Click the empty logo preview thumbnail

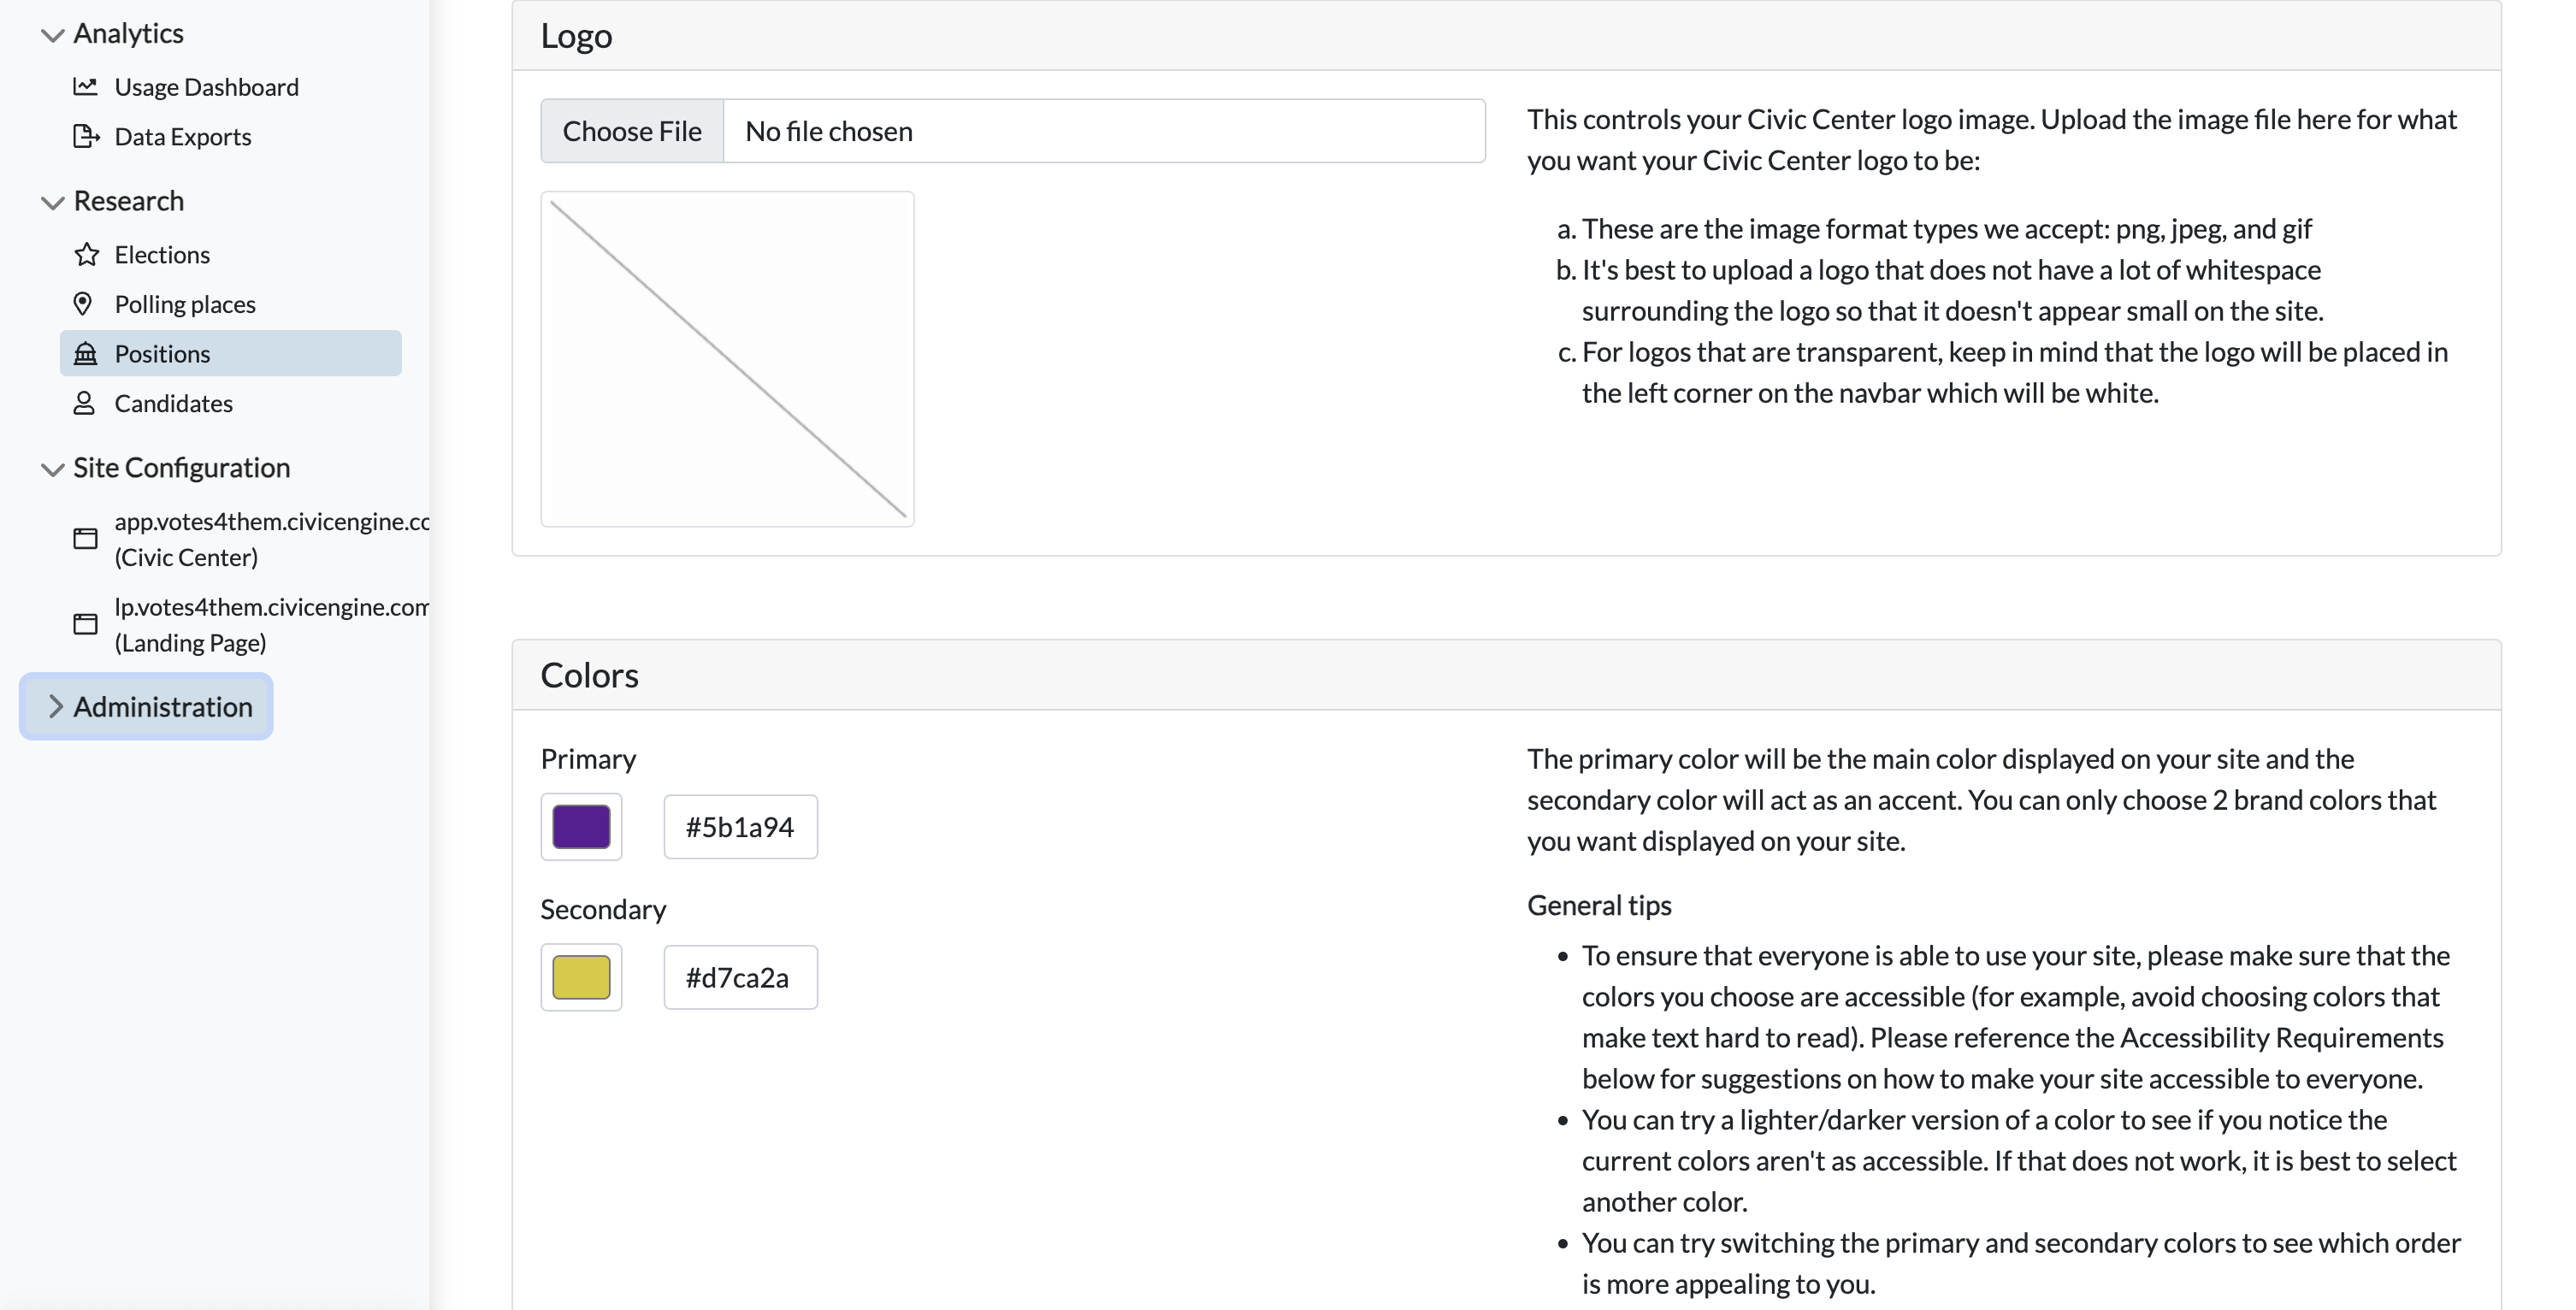pyautogui.click(x=727, y=359)
